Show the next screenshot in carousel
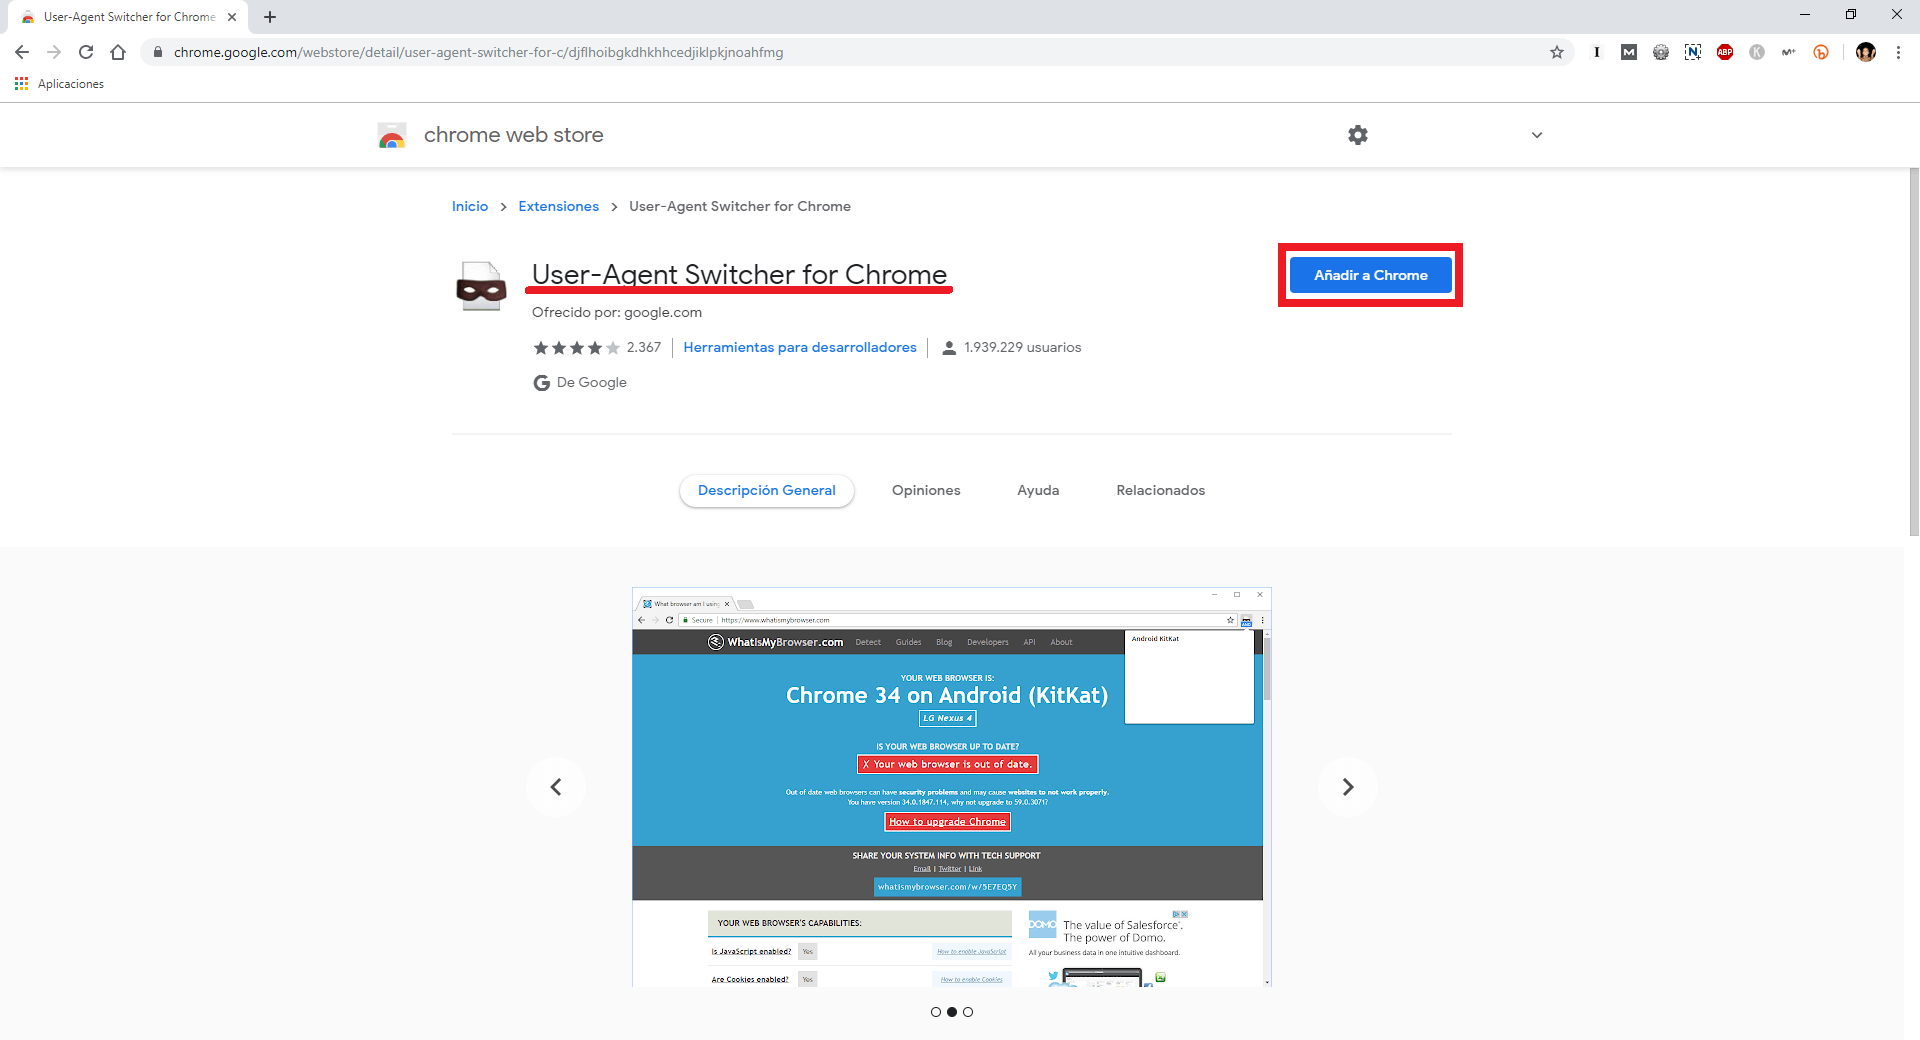 [x=1348, y=787]
